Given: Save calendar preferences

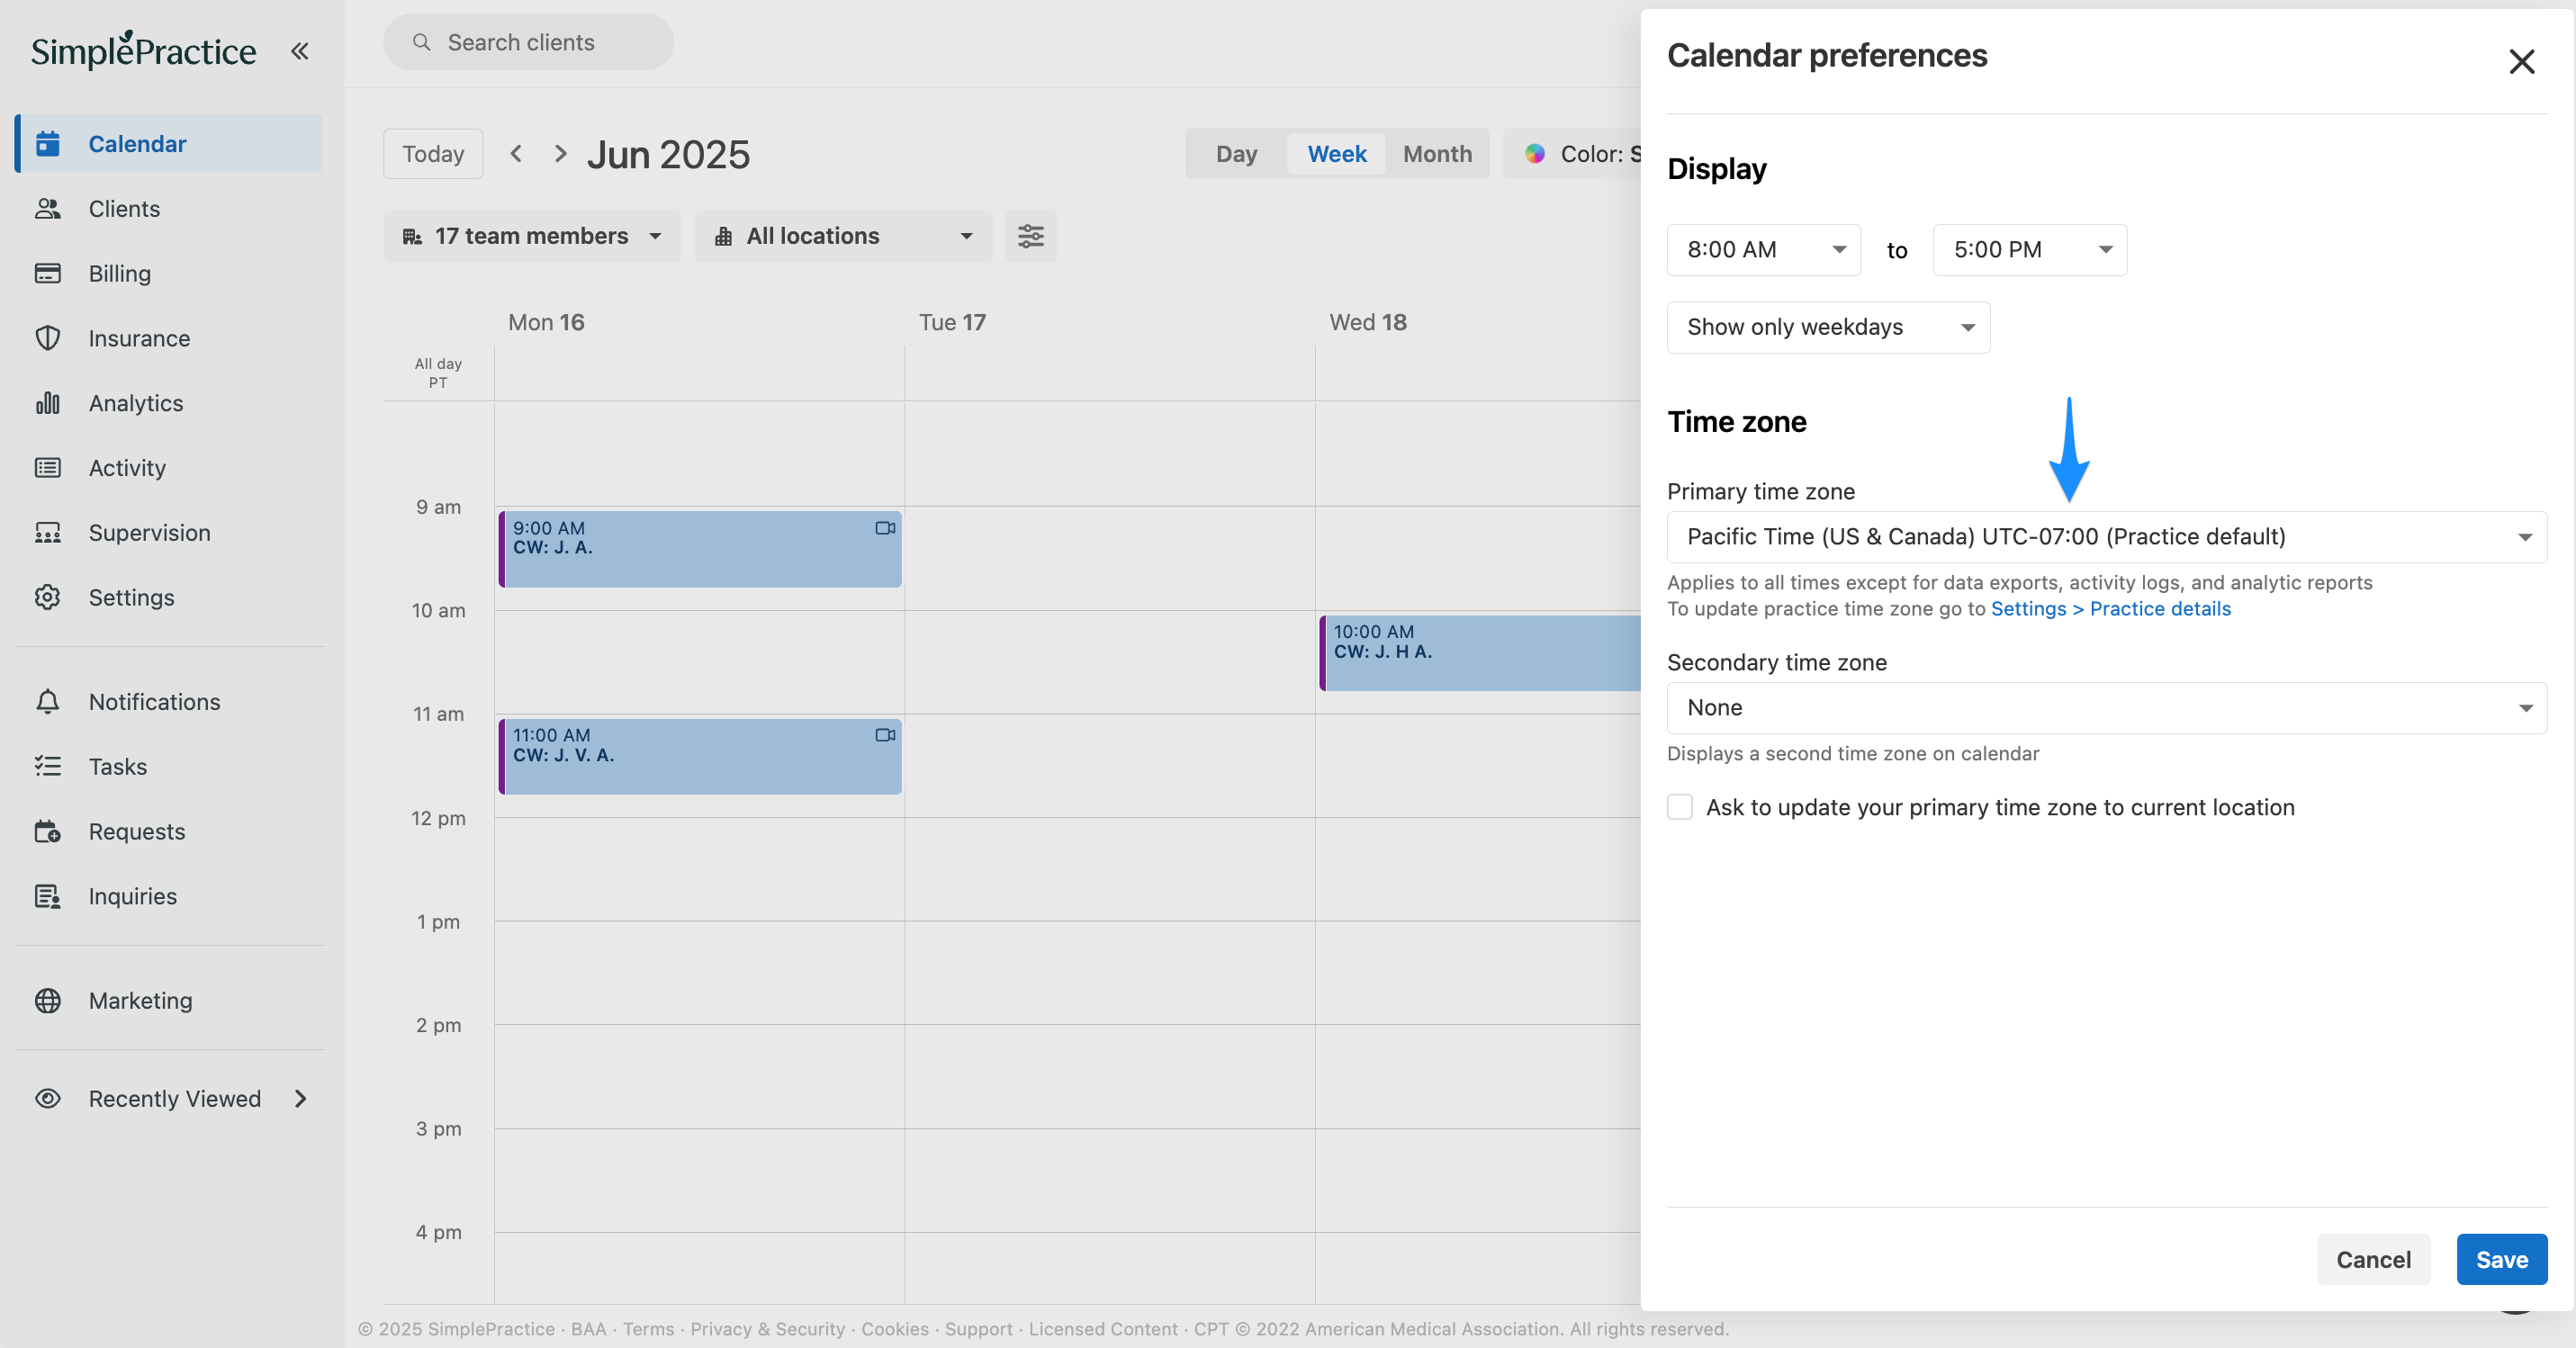Looking at the screenshot, I should point(2501,1260).
